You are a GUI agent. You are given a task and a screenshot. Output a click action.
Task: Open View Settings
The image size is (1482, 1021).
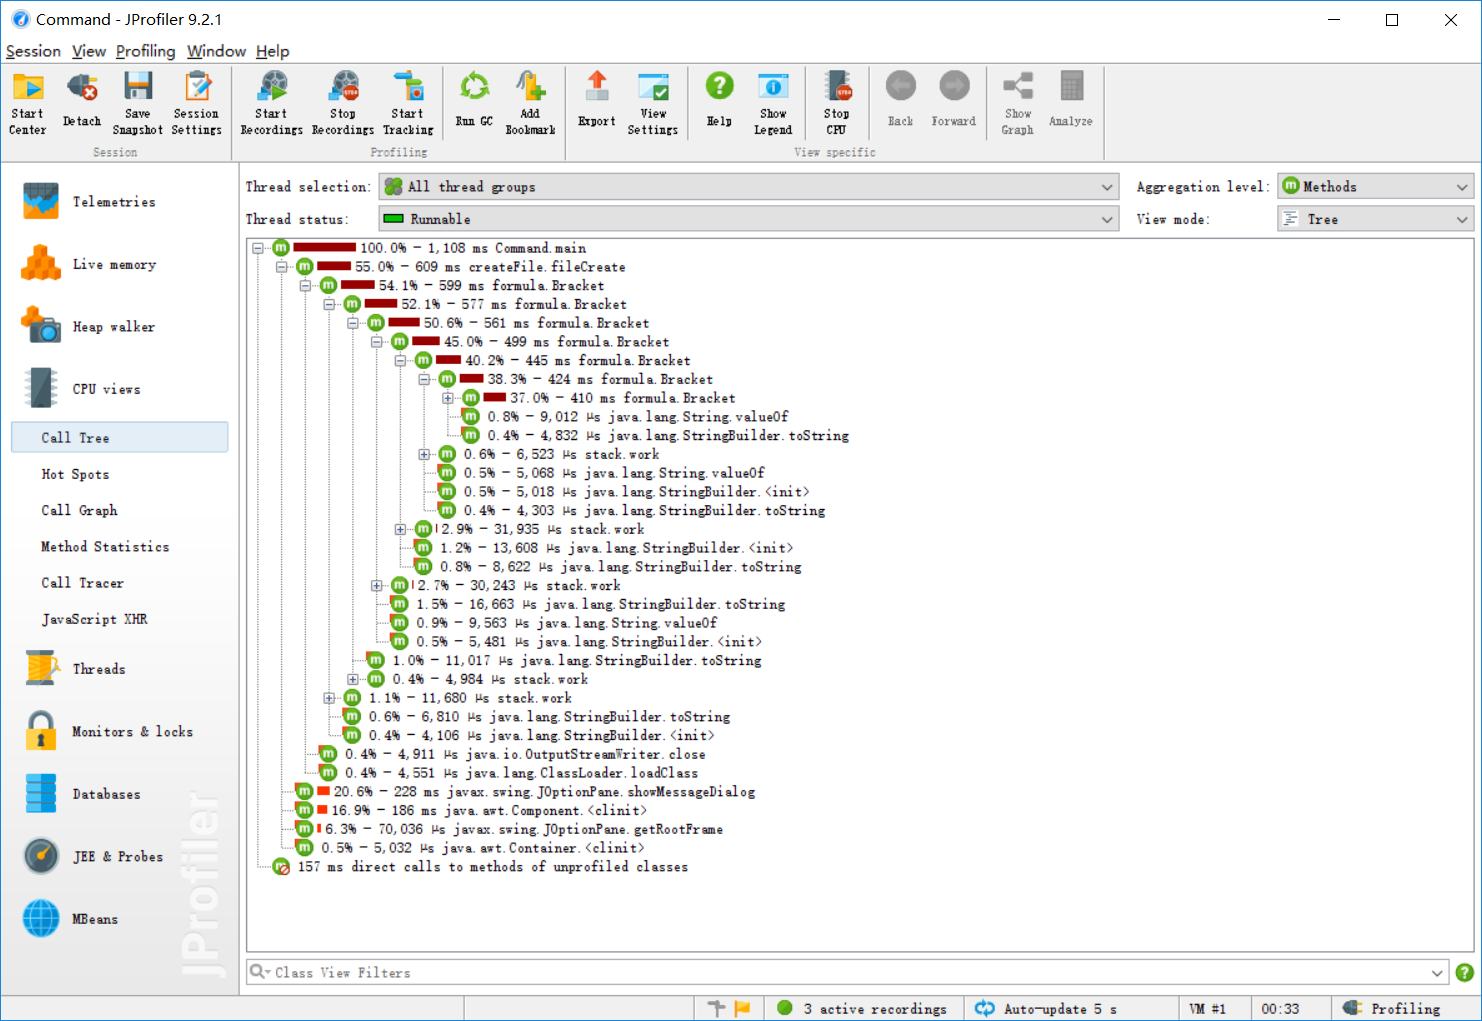[653, 103]
